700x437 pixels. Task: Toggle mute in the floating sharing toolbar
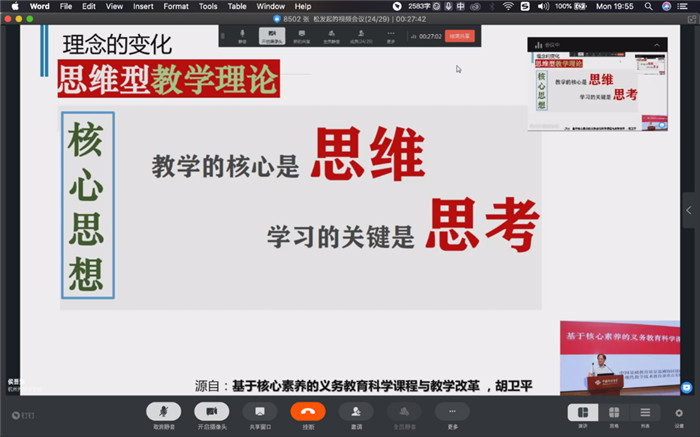coord(242,36)
